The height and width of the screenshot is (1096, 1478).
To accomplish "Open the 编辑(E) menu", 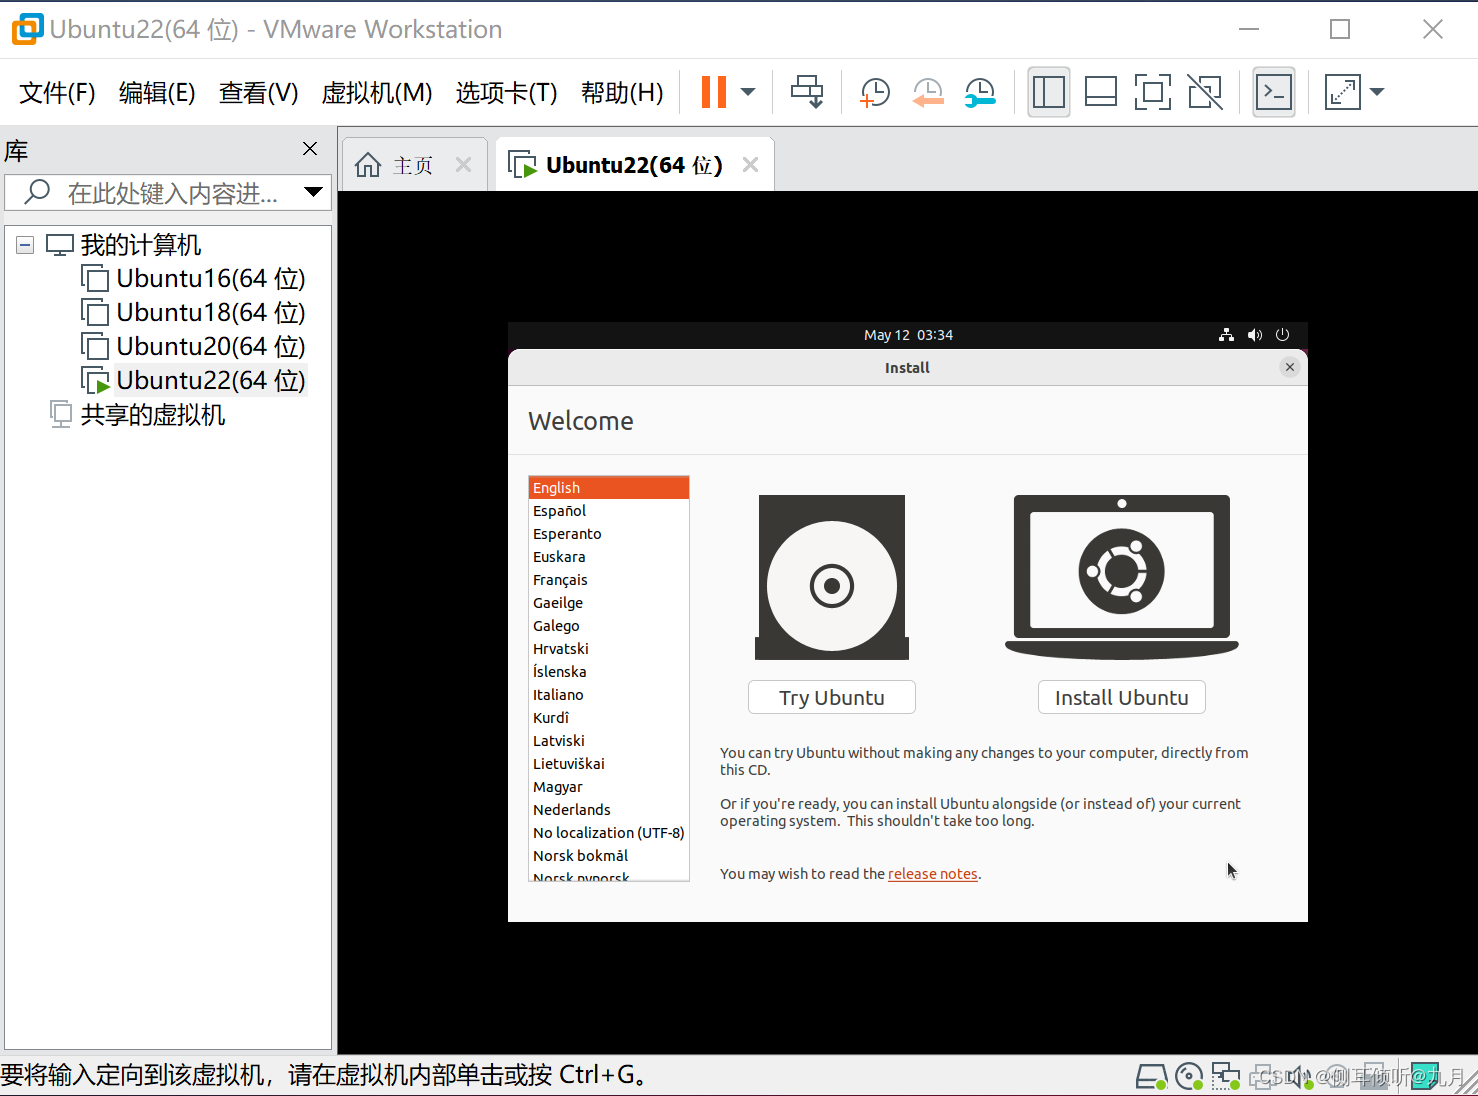I will click(157, 93).
